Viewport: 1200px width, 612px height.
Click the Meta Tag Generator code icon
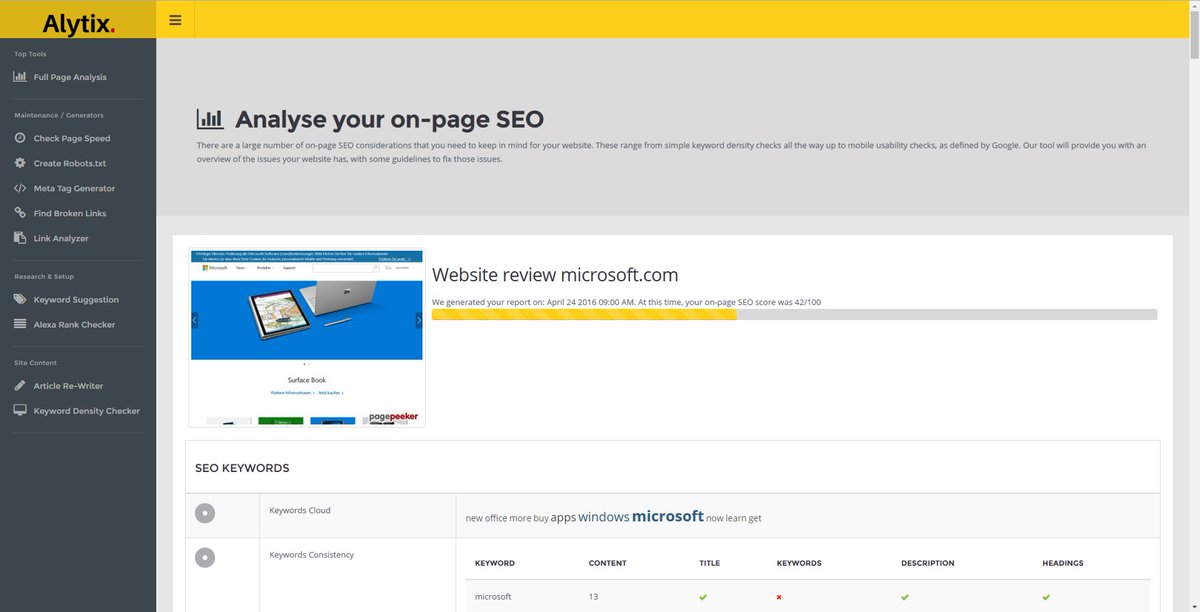coord(20,188)
